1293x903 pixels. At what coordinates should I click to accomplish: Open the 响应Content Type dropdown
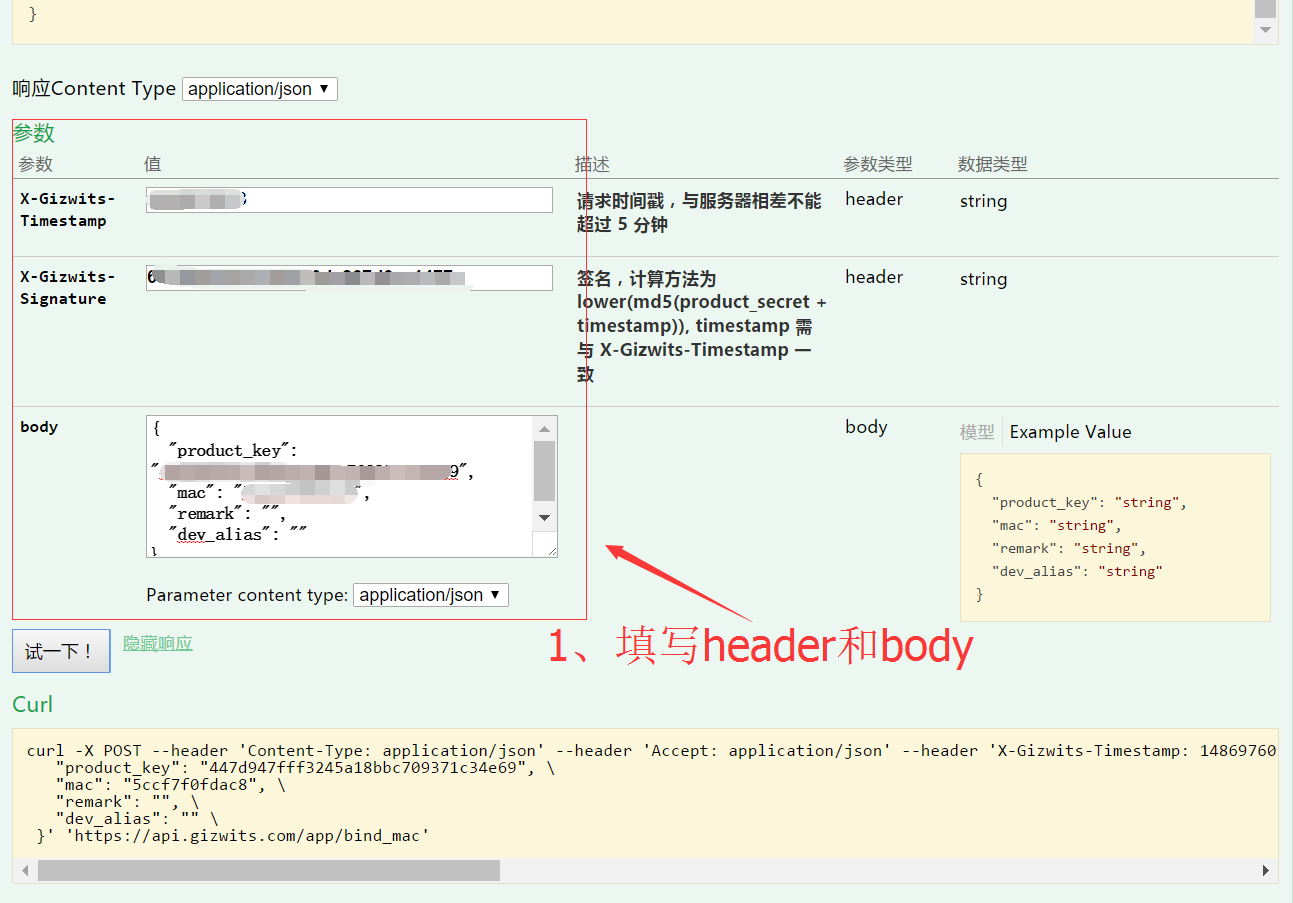click(259, 89)
